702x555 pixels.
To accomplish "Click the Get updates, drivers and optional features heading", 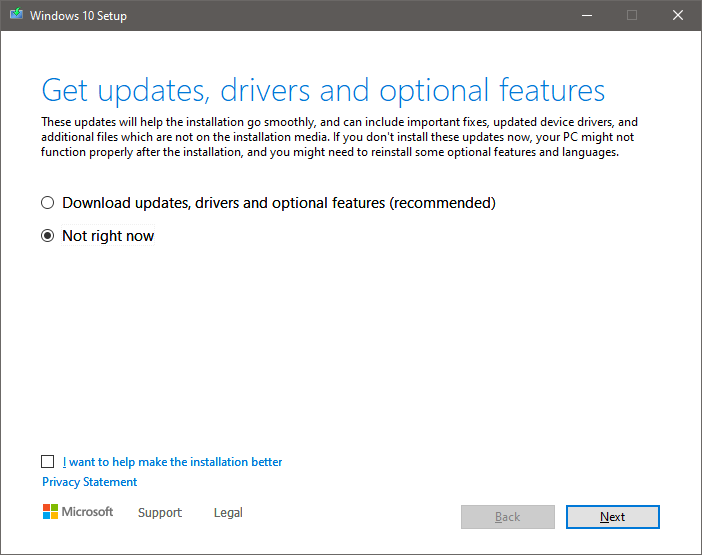I will (323, 91).
